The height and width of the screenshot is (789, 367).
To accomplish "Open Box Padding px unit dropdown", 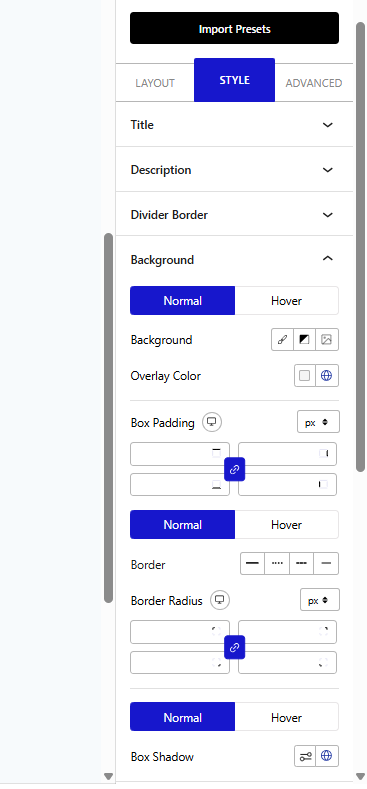I will click(x=318, y=422).
